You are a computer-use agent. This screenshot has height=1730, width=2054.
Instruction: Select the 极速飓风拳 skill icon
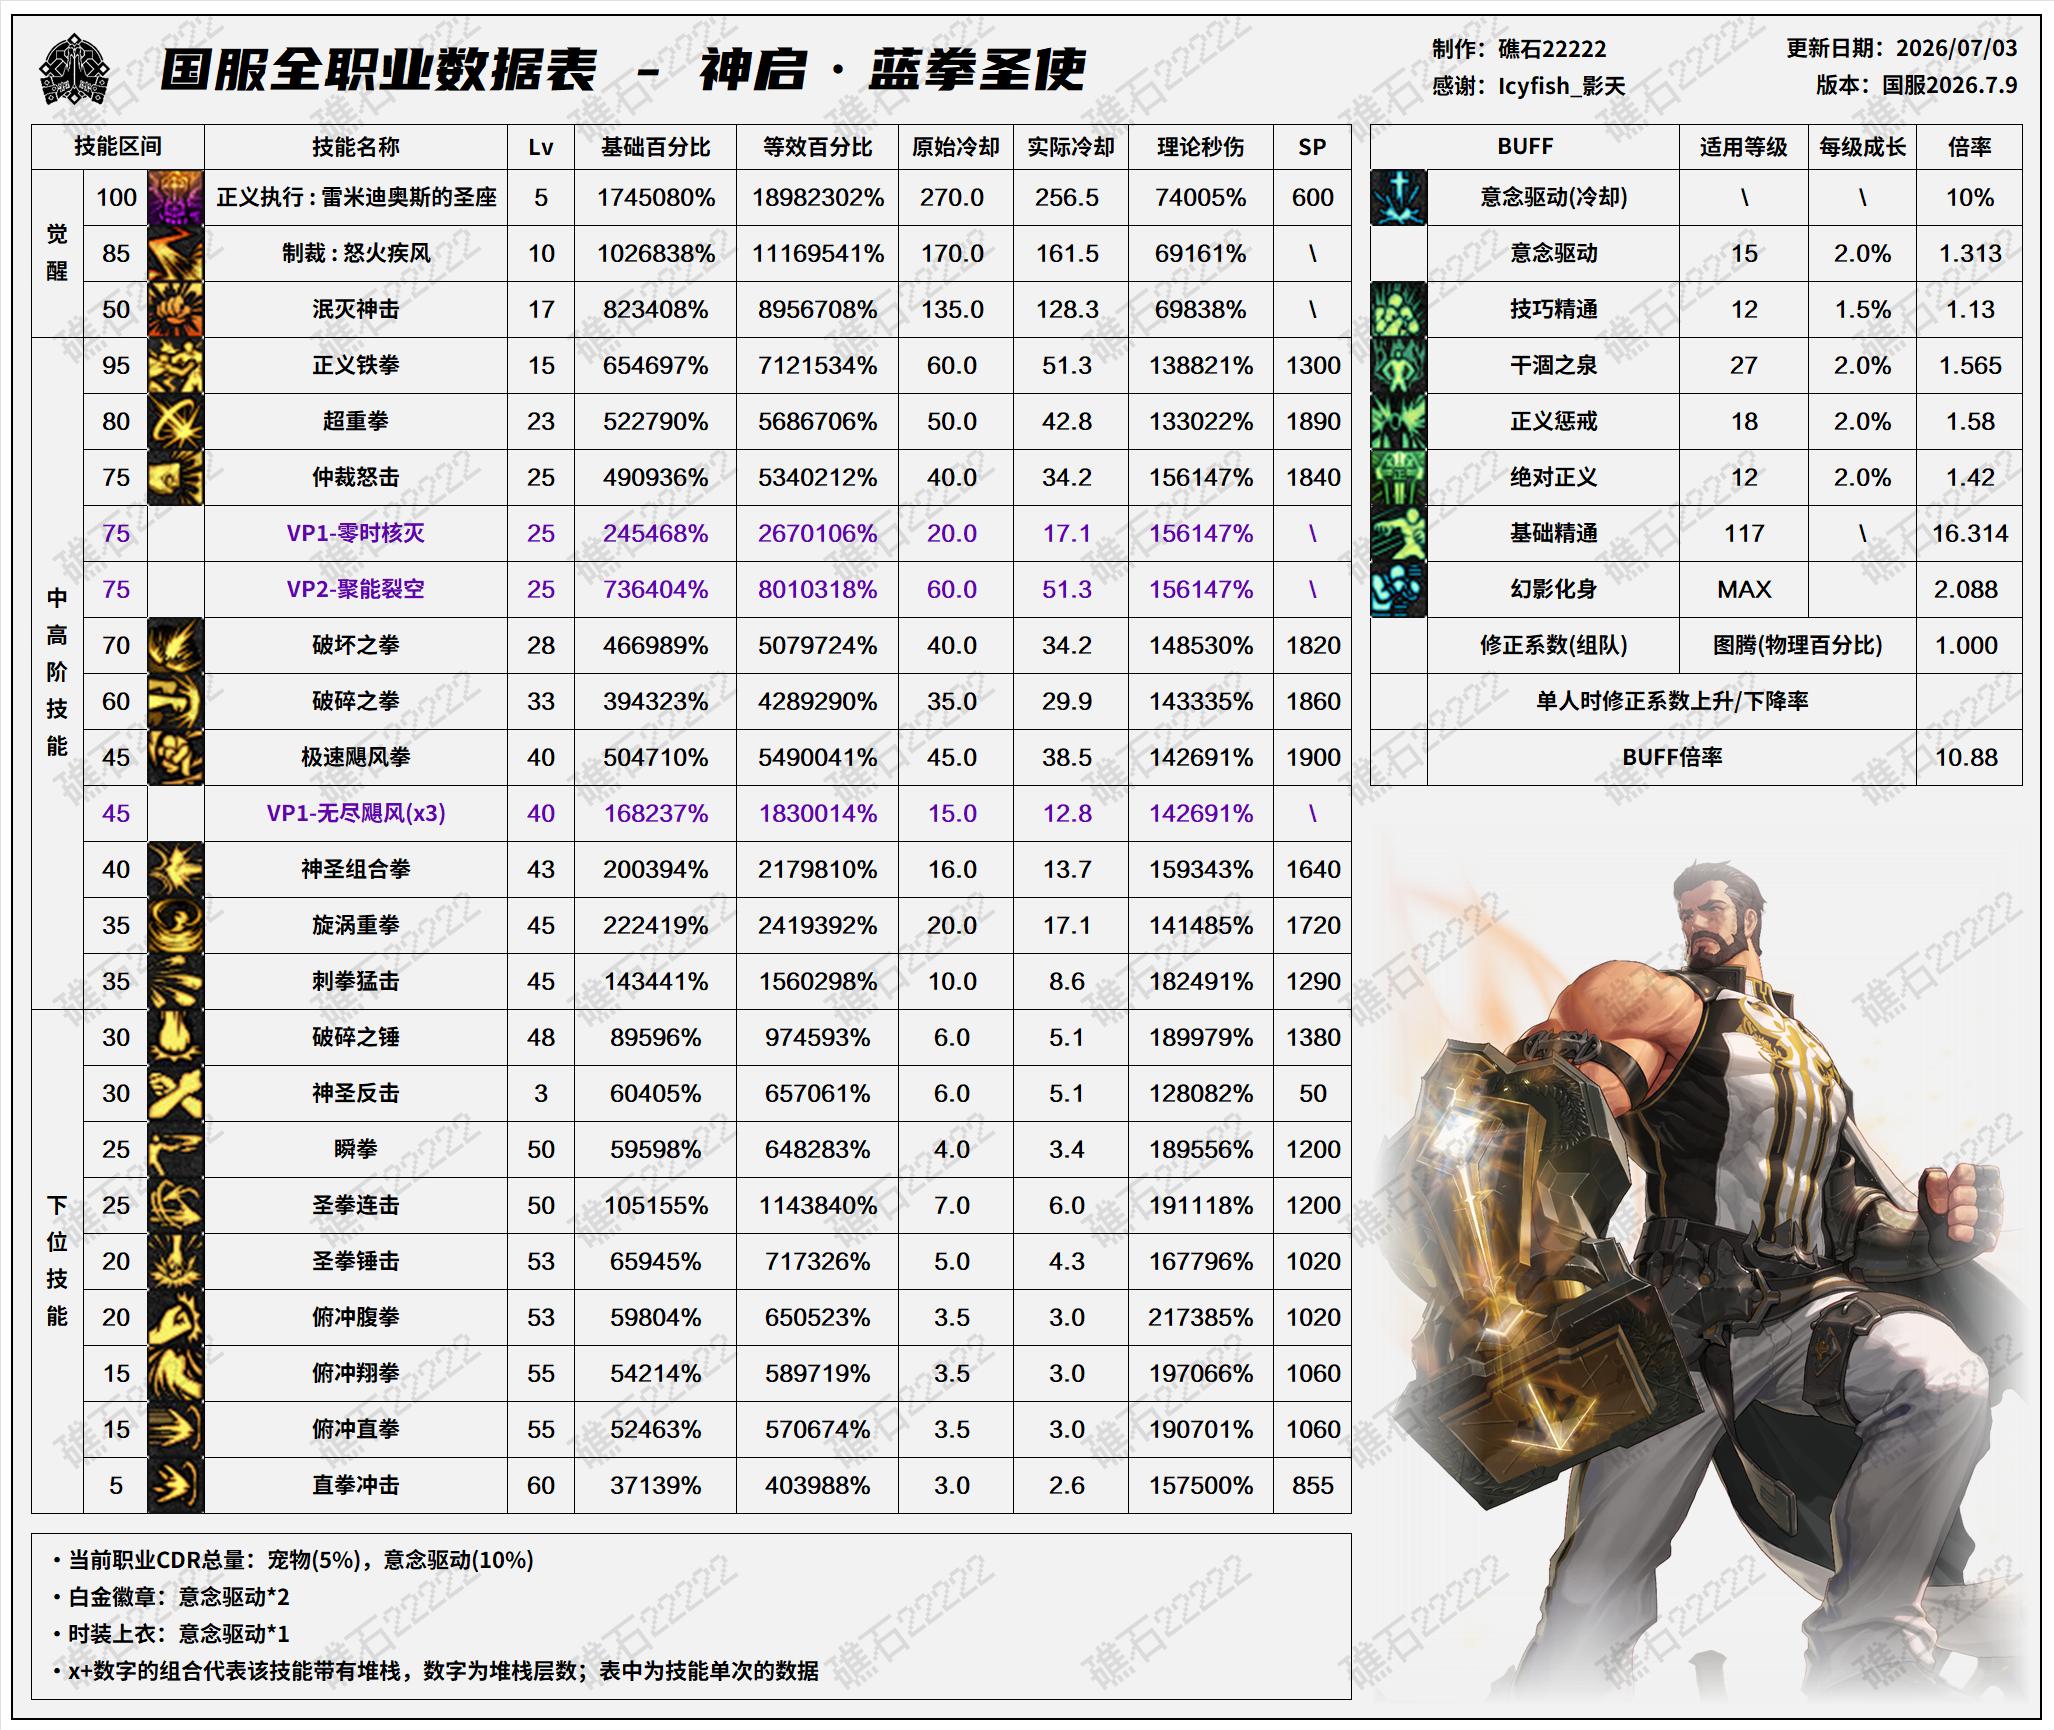[x=175, y=757]
